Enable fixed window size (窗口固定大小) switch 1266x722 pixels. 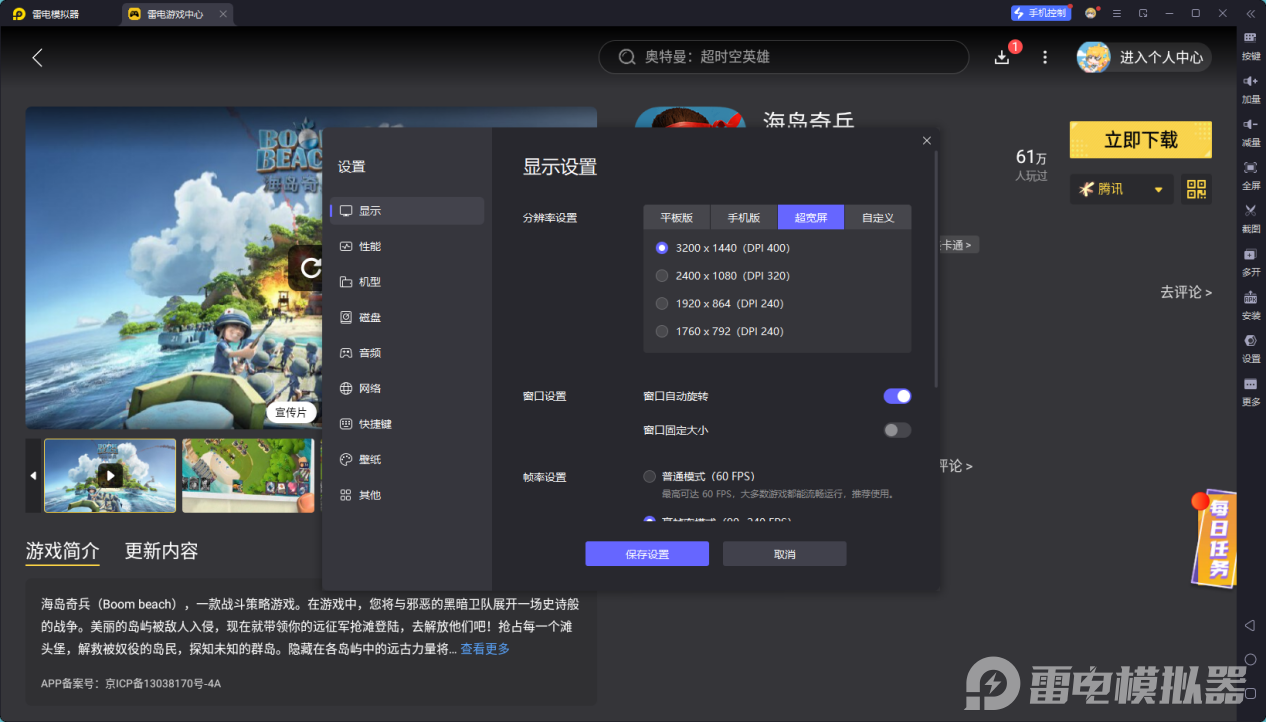coord(897,430)
